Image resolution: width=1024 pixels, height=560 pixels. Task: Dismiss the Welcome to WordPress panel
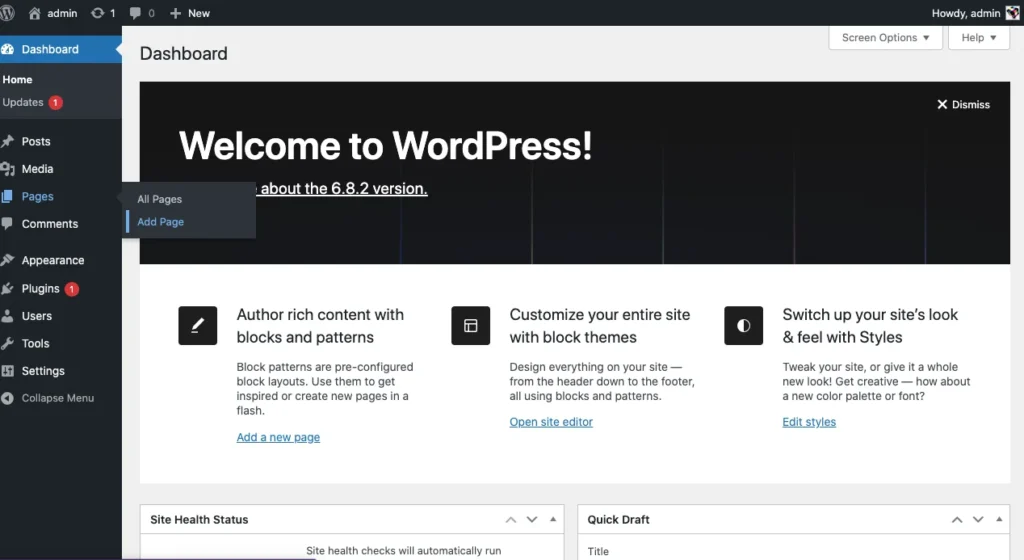(963, 104)
